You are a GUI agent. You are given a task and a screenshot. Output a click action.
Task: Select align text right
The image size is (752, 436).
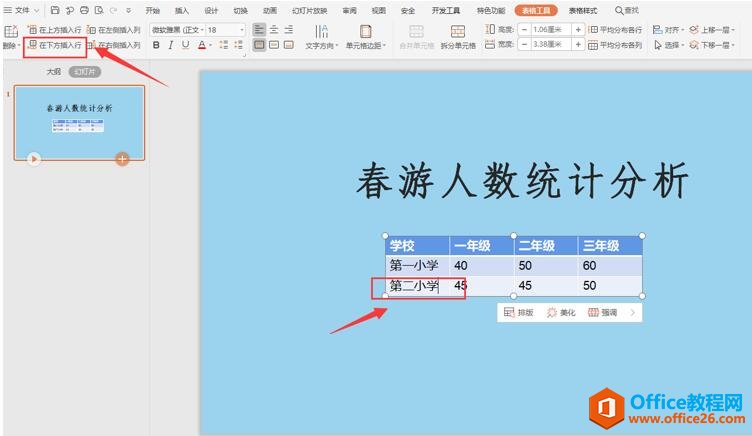tap(288, 30)
